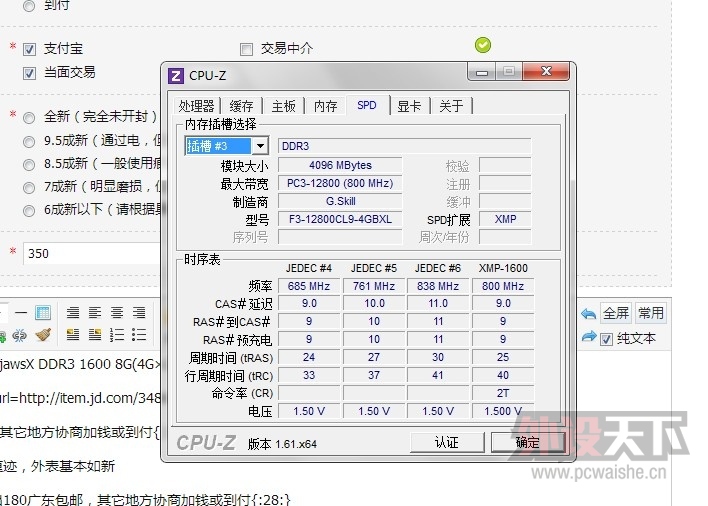Select the justify text alignment icon

point(73,312)
